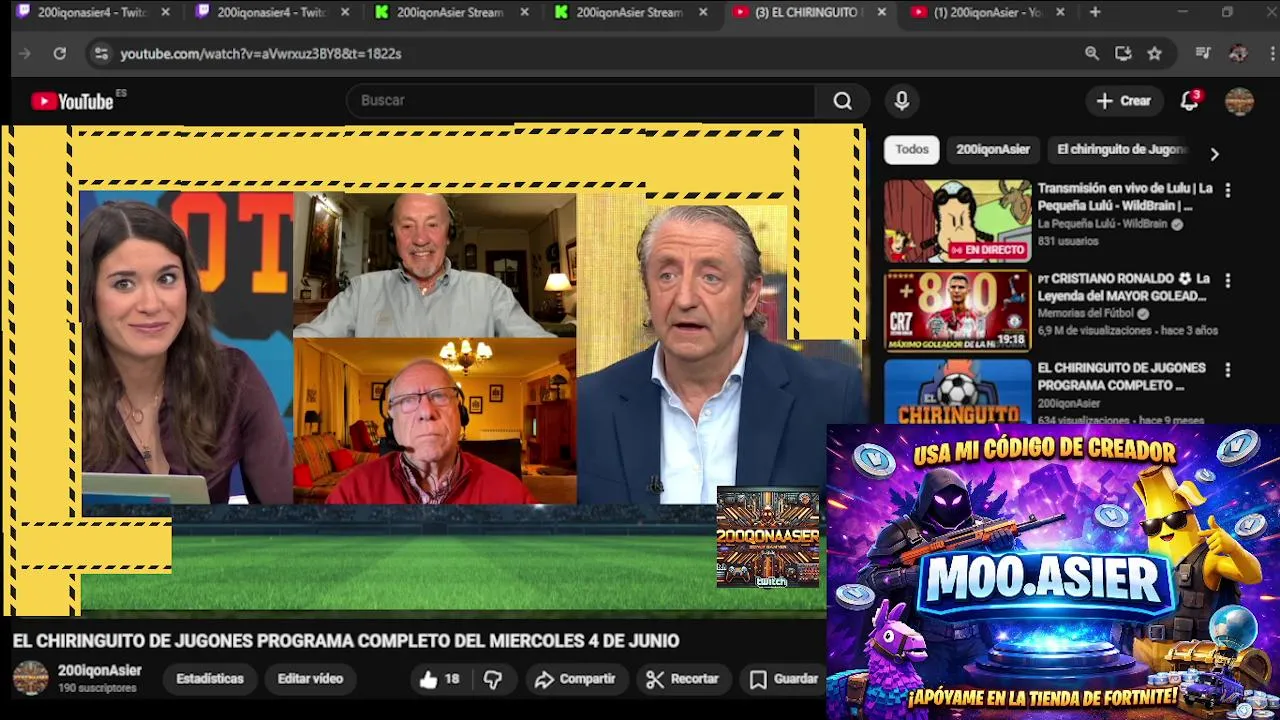Open the Cristiano Ronaldo 19:18 video thumbnail
Viewport: 1280px width, 720px height.
[957, 311]
